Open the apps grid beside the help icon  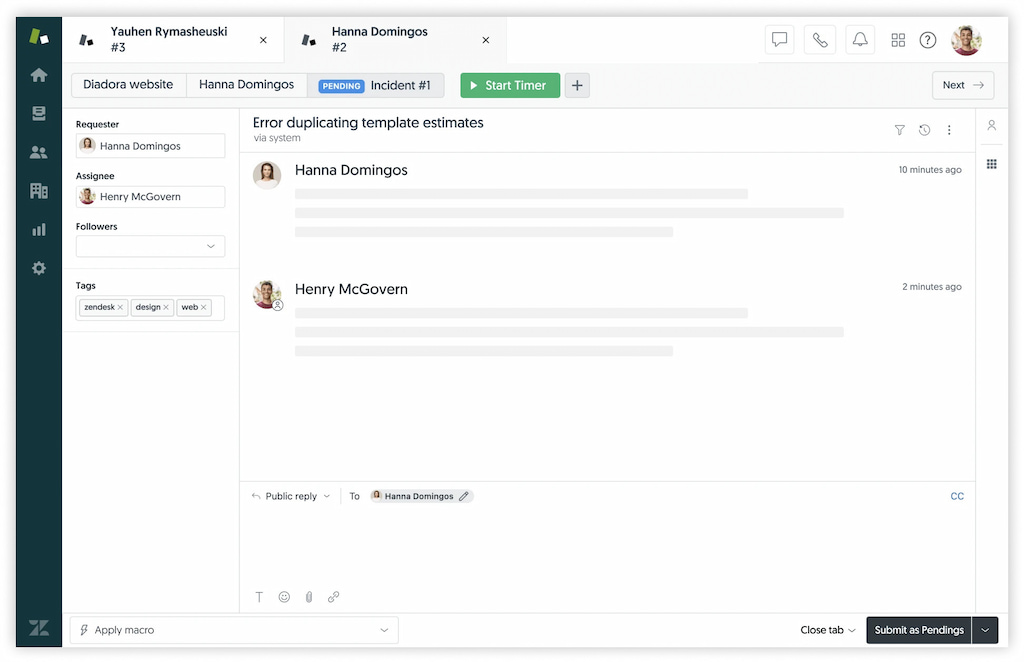[898, 39]
